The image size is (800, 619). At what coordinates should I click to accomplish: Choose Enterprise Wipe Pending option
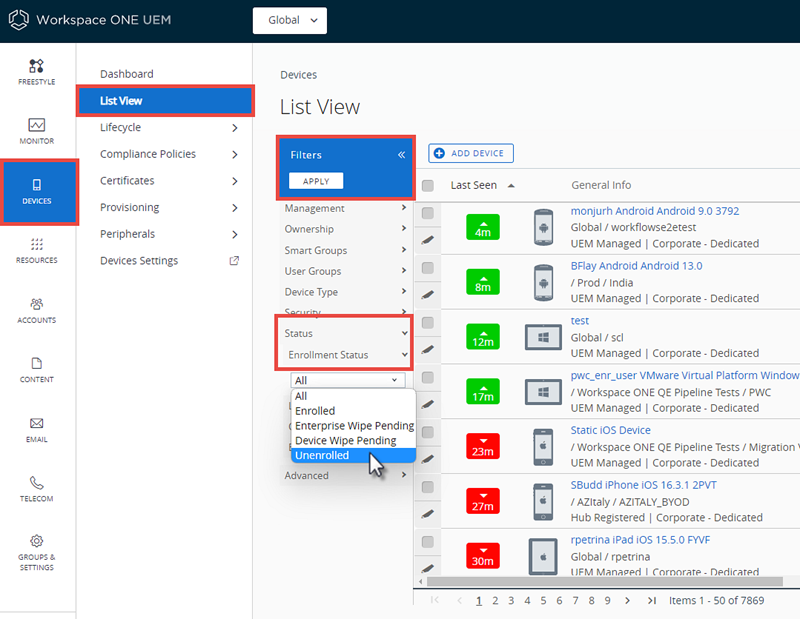(x=353, y=426)
